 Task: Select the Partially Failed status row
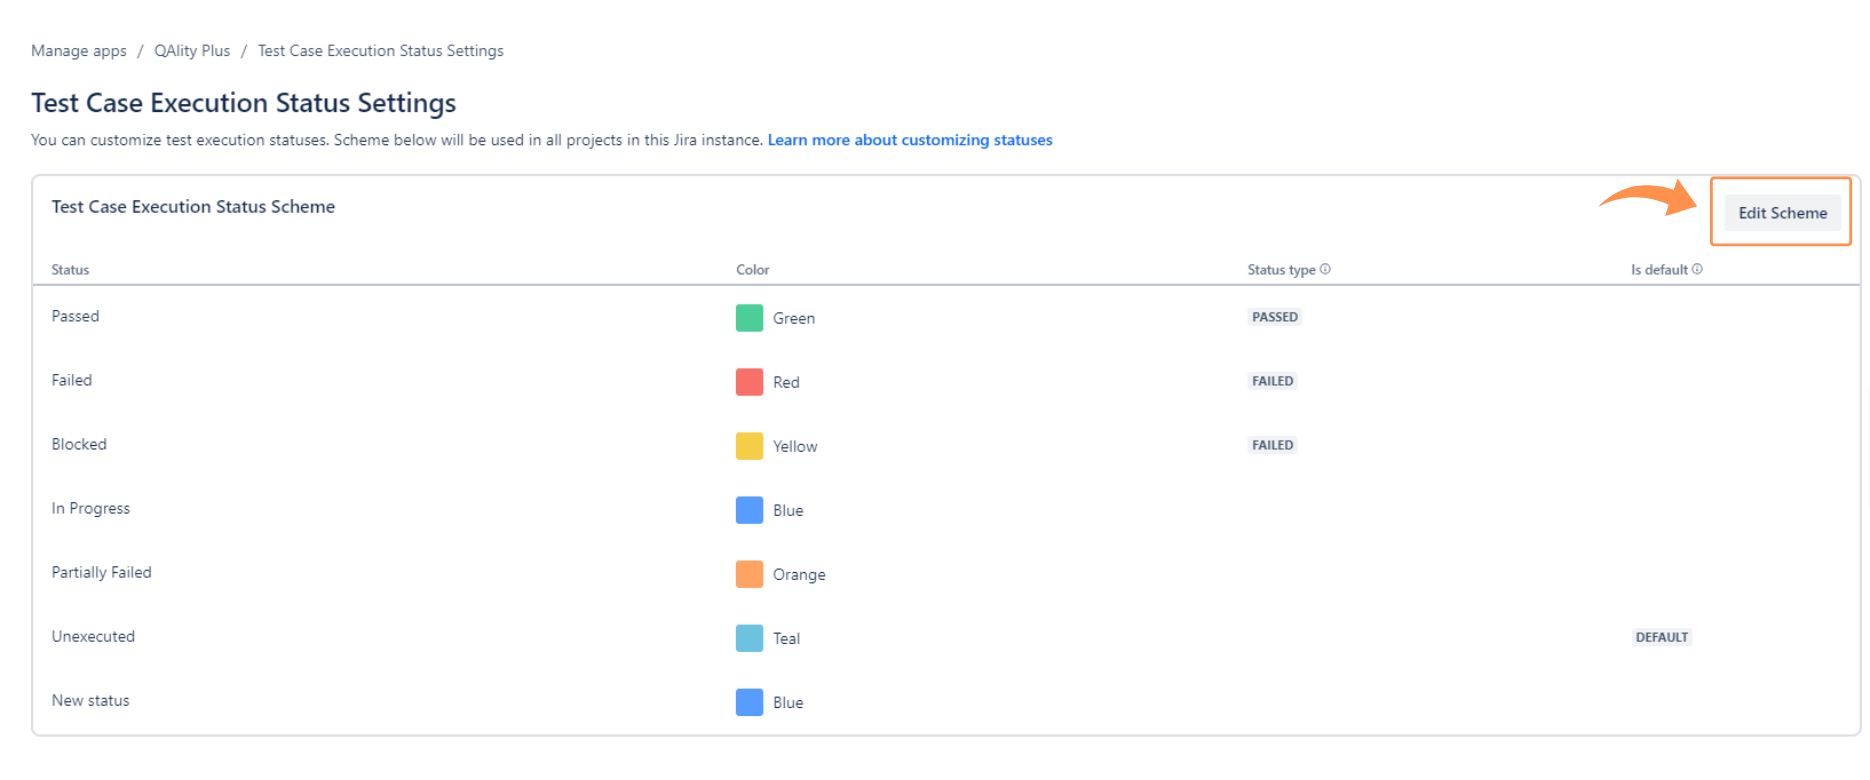pos(946,573)
